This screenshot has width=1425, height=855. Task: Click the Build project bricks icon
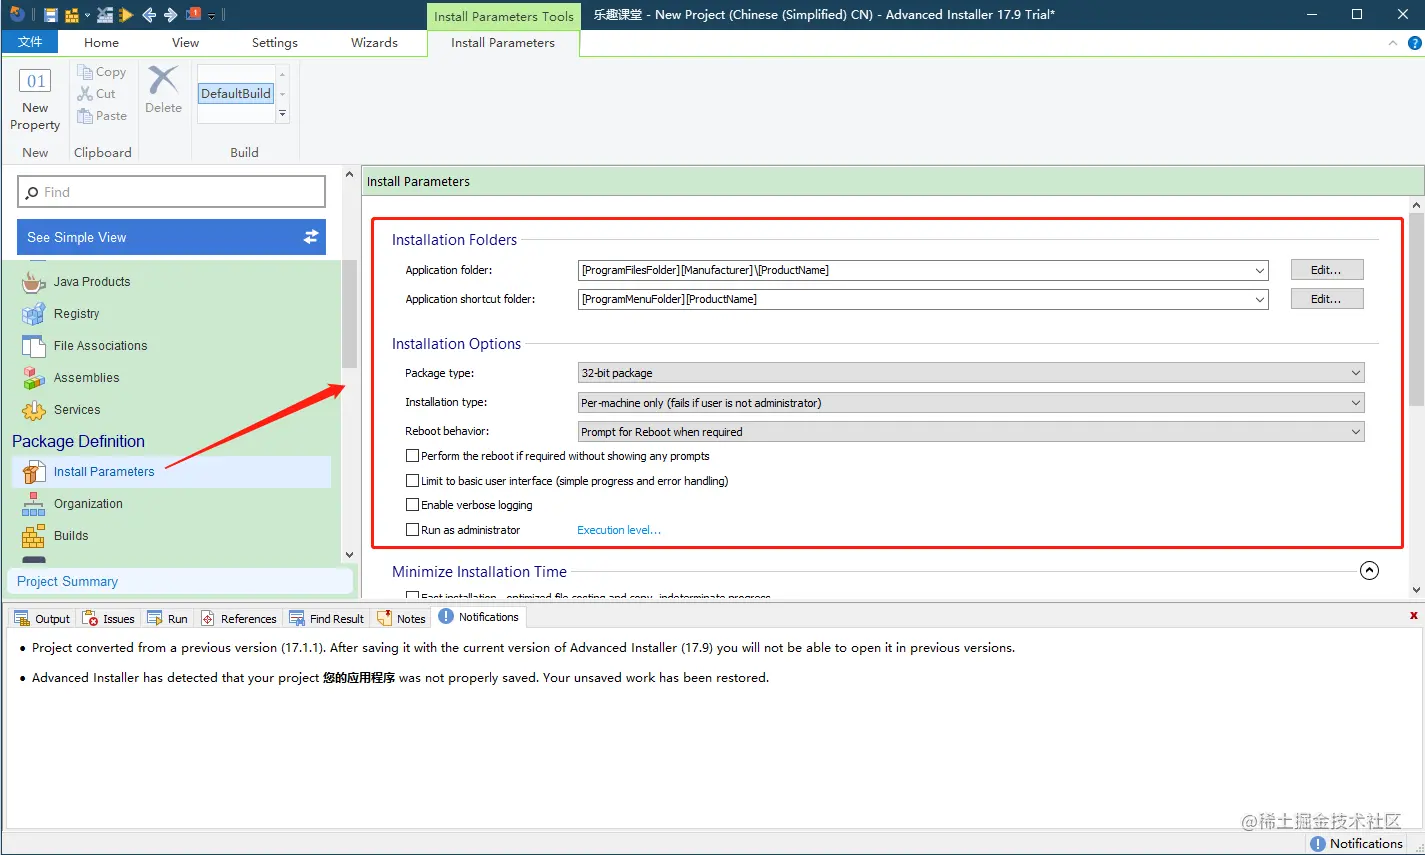(72, 15)
